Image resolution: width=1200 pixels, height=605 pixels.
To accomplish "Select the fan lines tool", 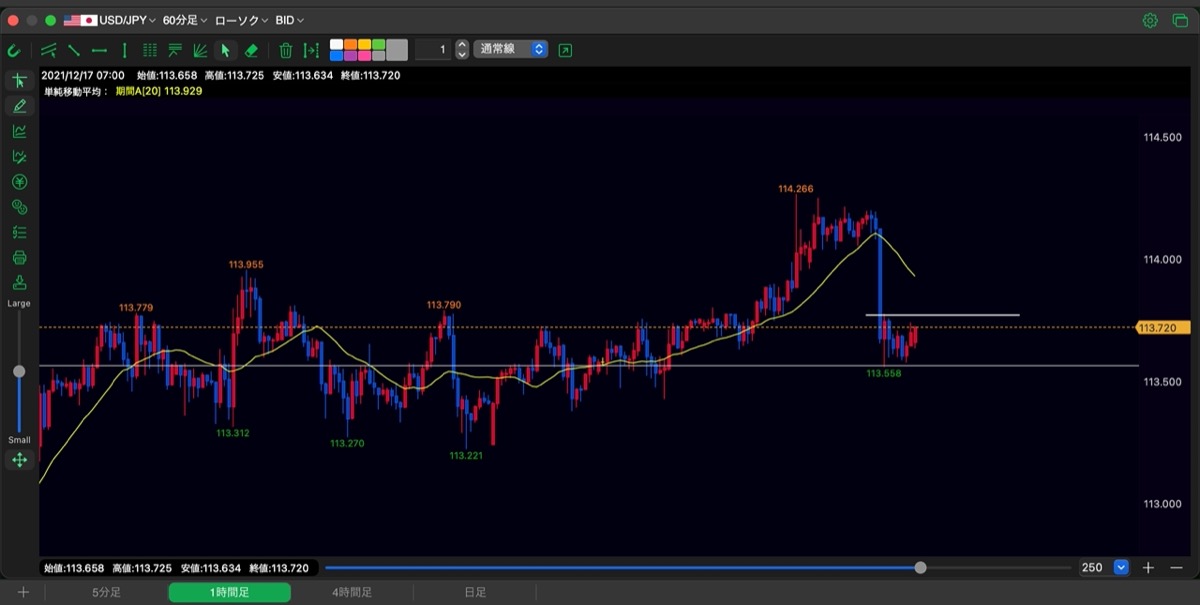I will coord(200,50).
